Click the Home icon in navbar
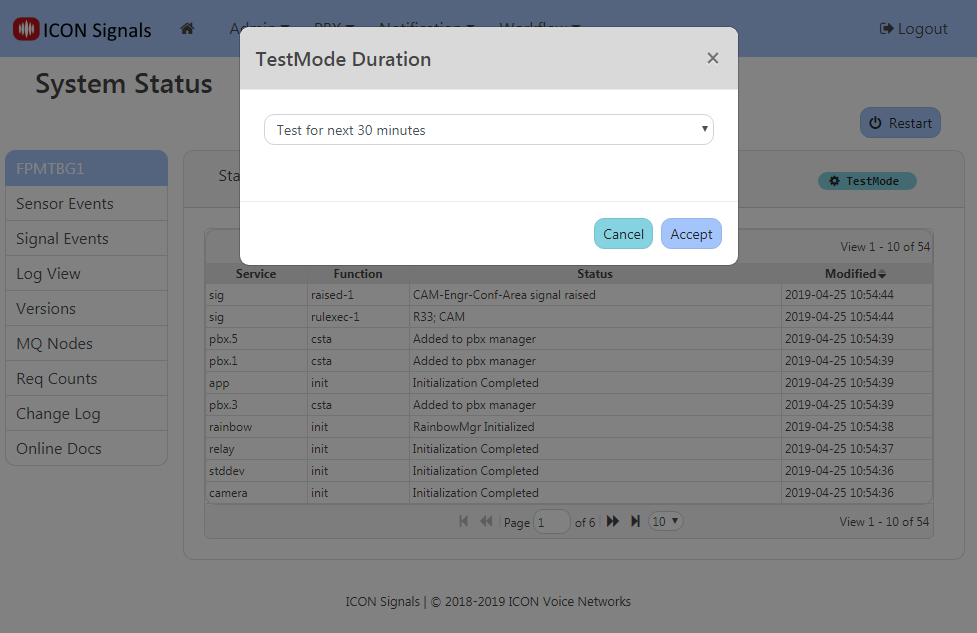This screenshot has width=977, height=633. [187, 29]
